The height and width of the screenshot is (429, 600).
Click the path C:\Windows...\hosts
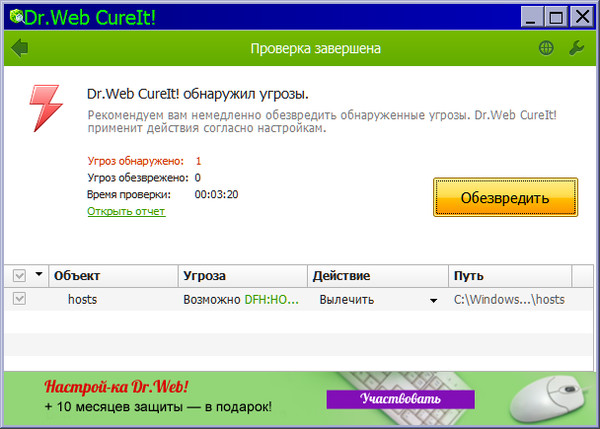(509, 300)
